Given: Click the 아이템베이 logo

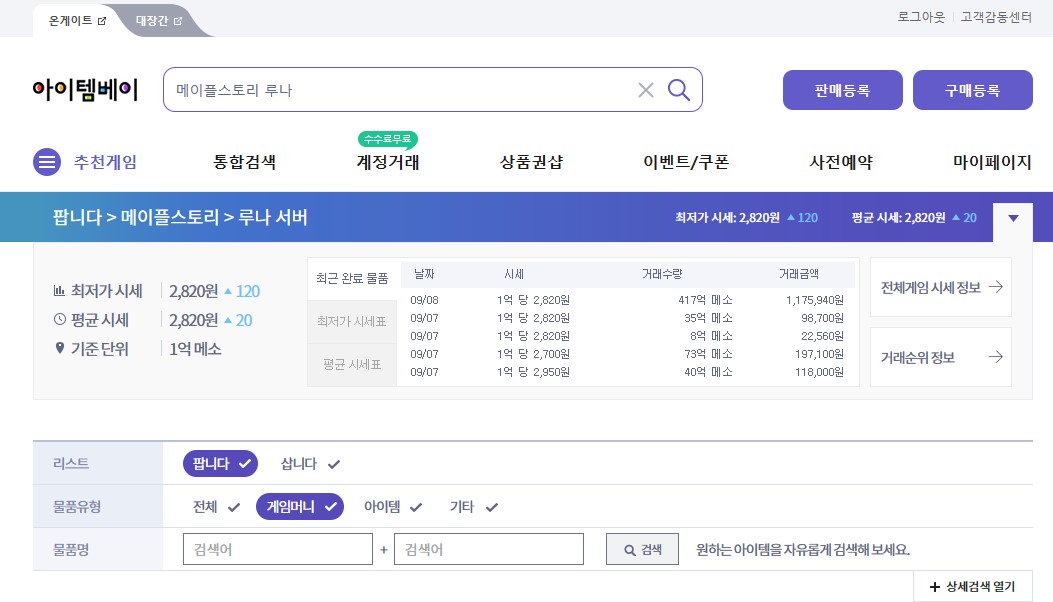Looking at the screenshot, I should coord(85,89).
